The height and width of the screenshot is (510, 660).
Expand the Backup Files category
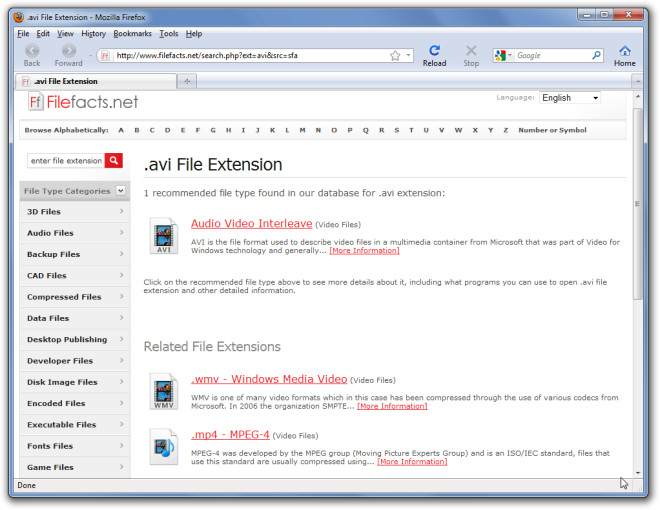(x=75, y=254)
